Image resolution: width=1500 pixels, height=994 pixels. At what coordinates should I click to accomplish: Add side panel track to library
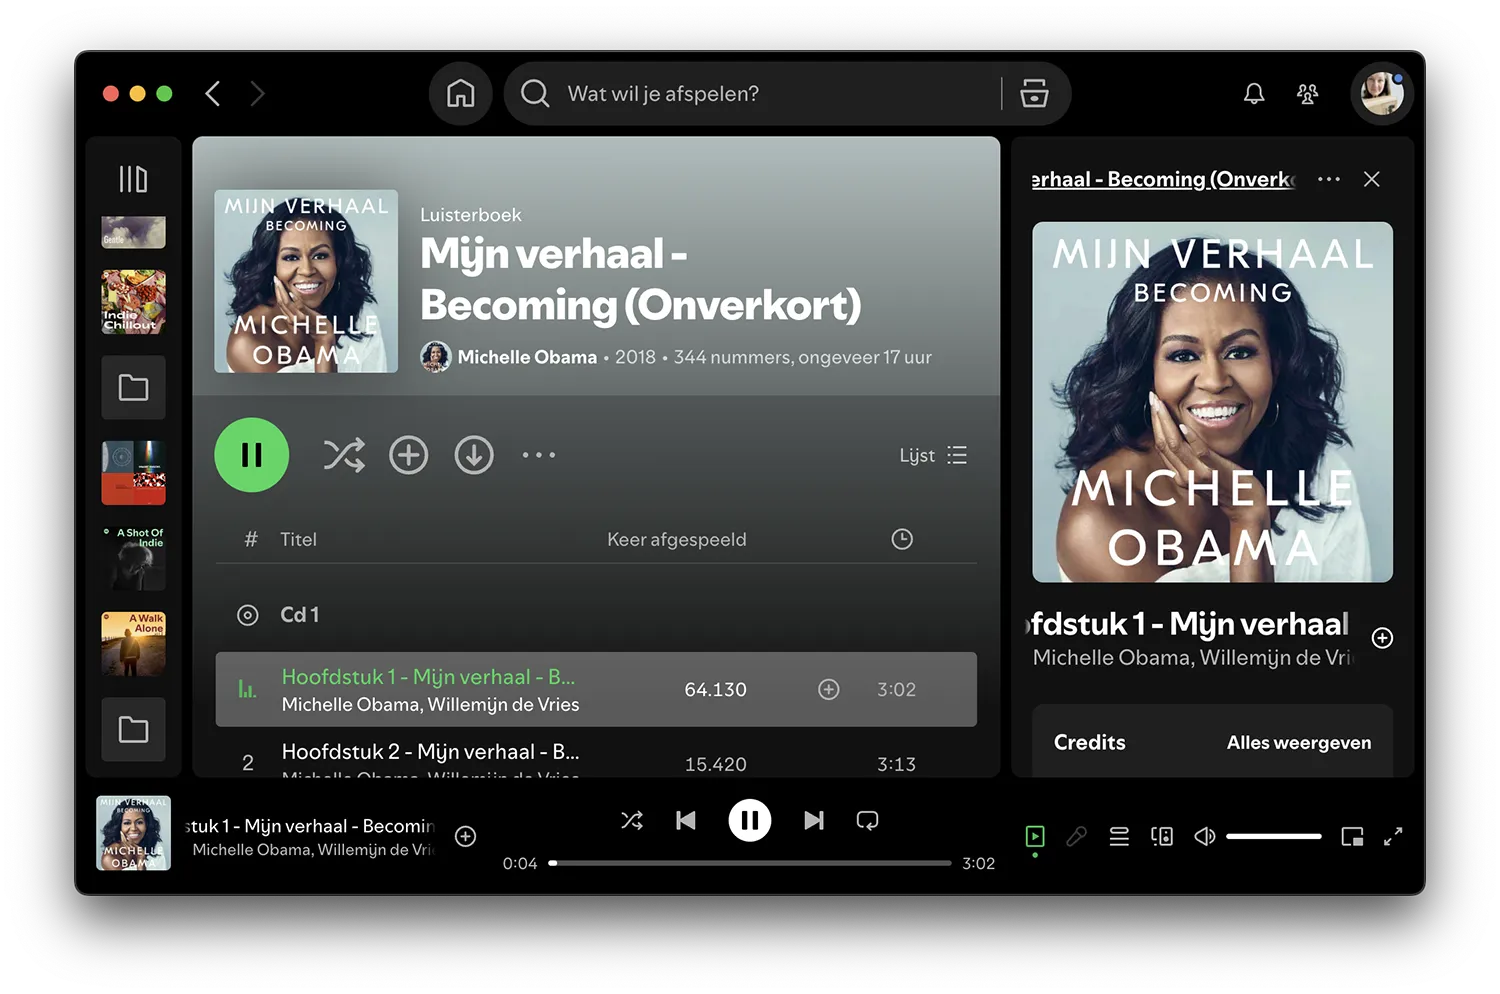1382,638
